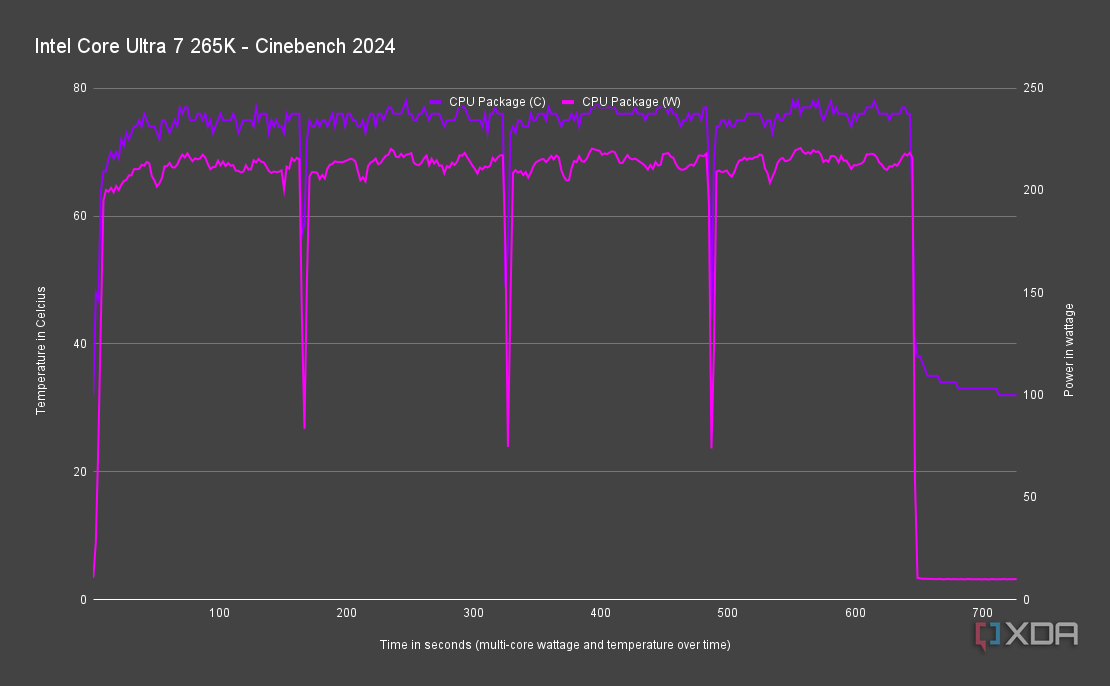This screenshot has width=1110, height=686.
Task: Click the x-axis tick label "300"
Action: (x=474, y=613)
